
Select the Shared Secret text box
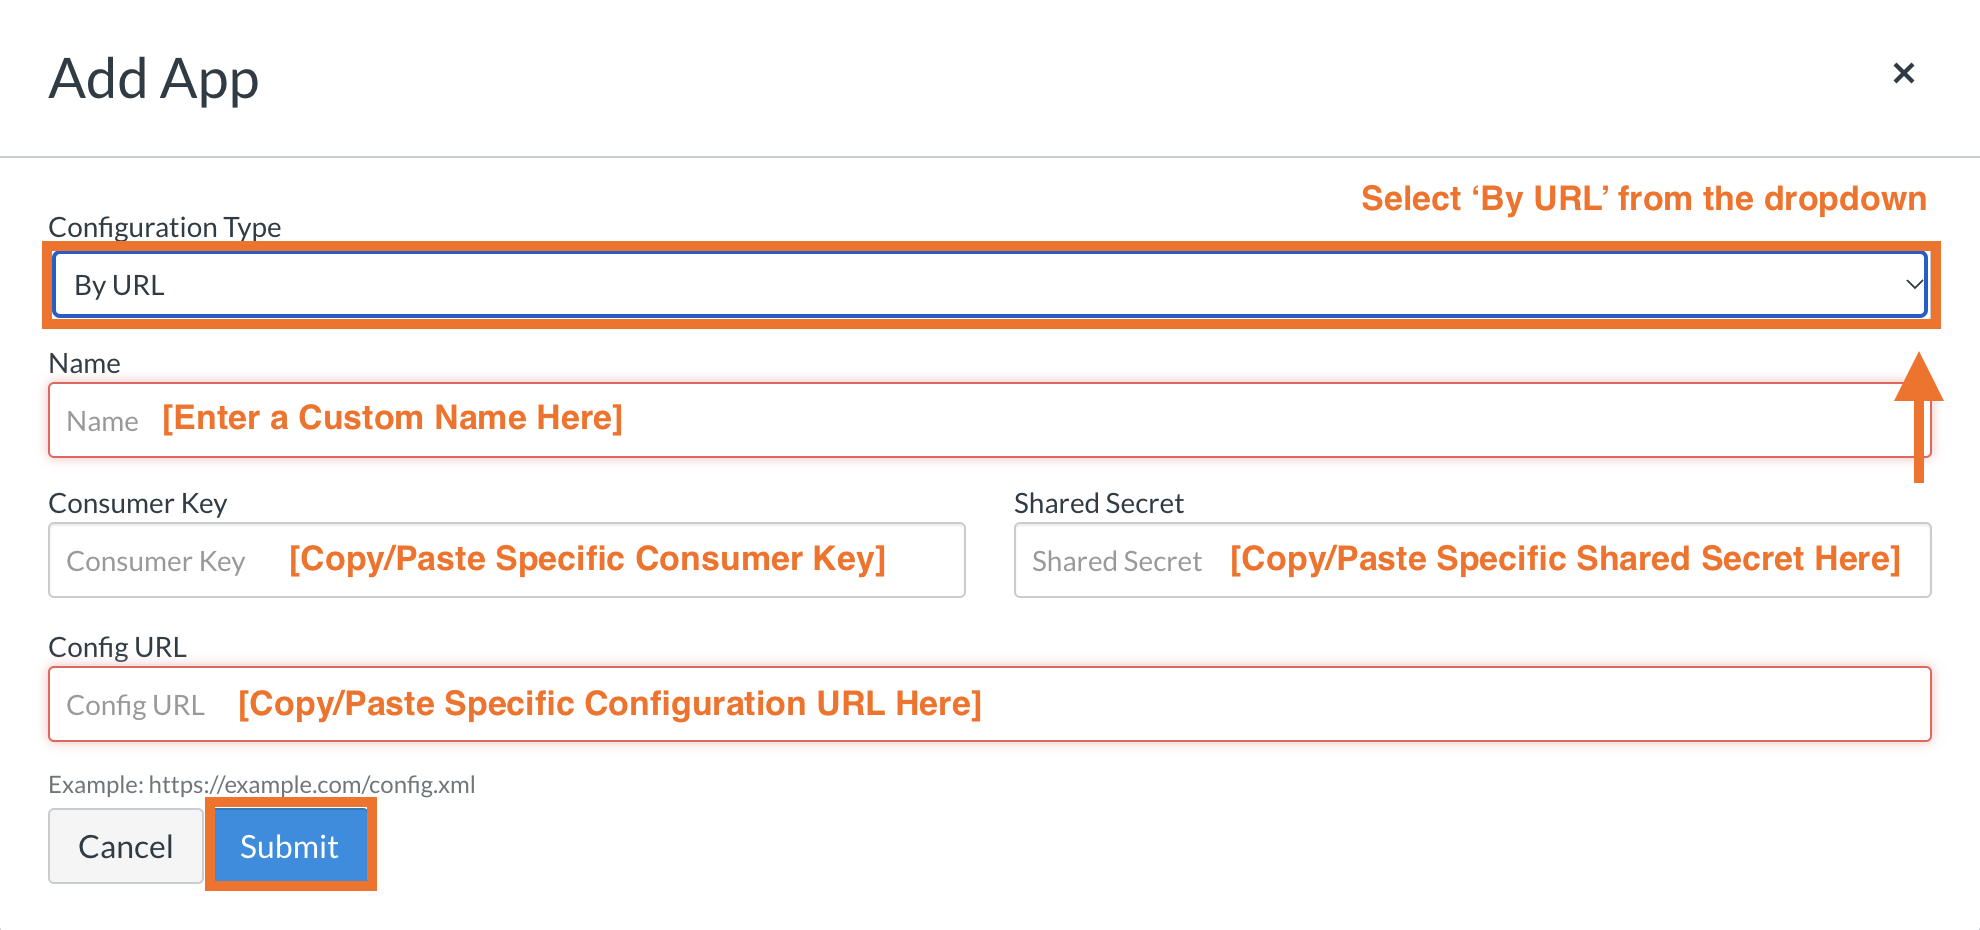pyautogui.click(x=1472, y=560)
